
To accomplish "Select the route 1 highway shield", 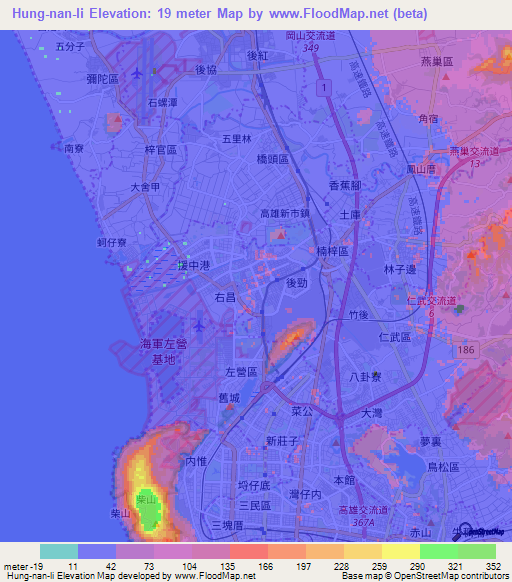I will coord(324,88).
